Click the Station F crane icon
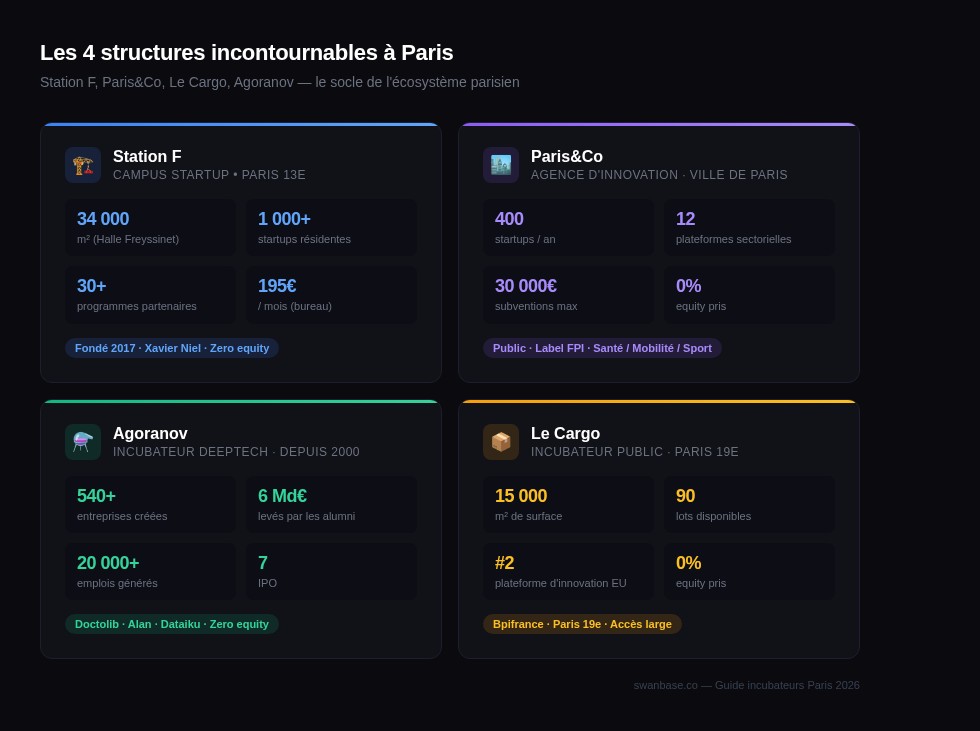980x731 pixels. 83,165
